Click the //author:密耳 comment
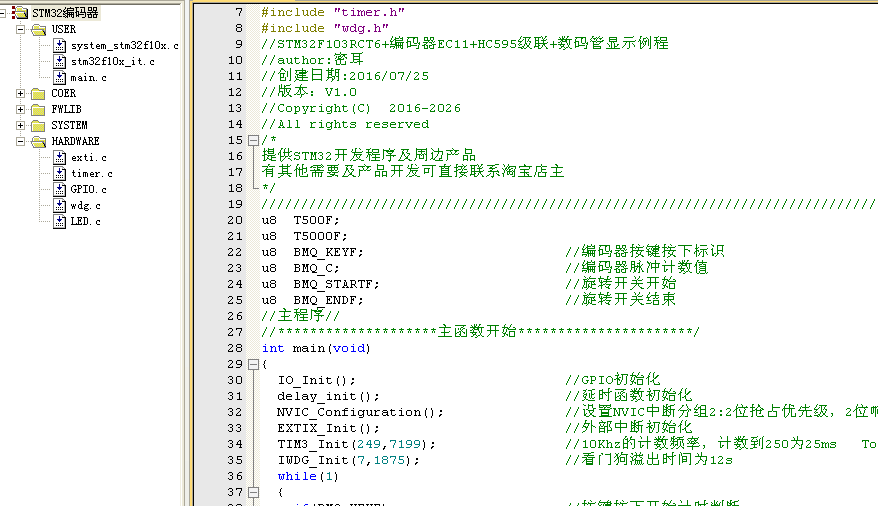The width and height of the screenshot is (878, 506). (312, 59)
